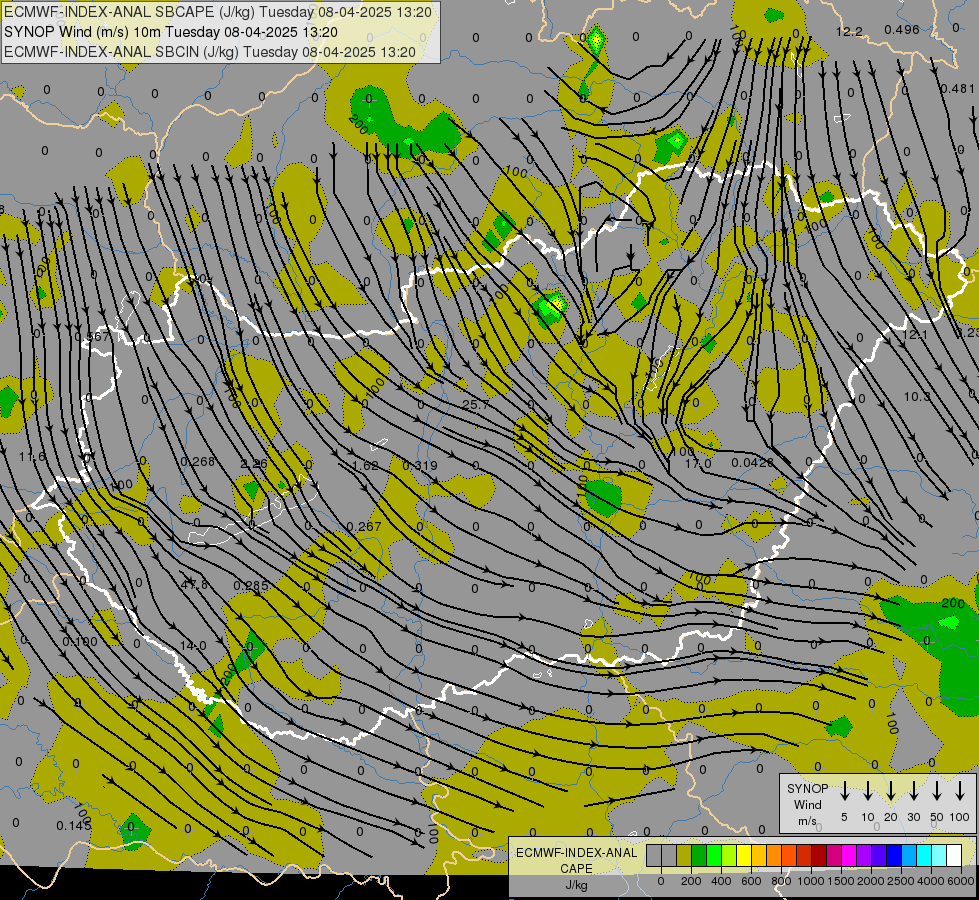Click the ECMWF-INDEX-ANAL CAPE legend label
The height and width of the screenshot is (900, 979).
(x=576, y=860)
